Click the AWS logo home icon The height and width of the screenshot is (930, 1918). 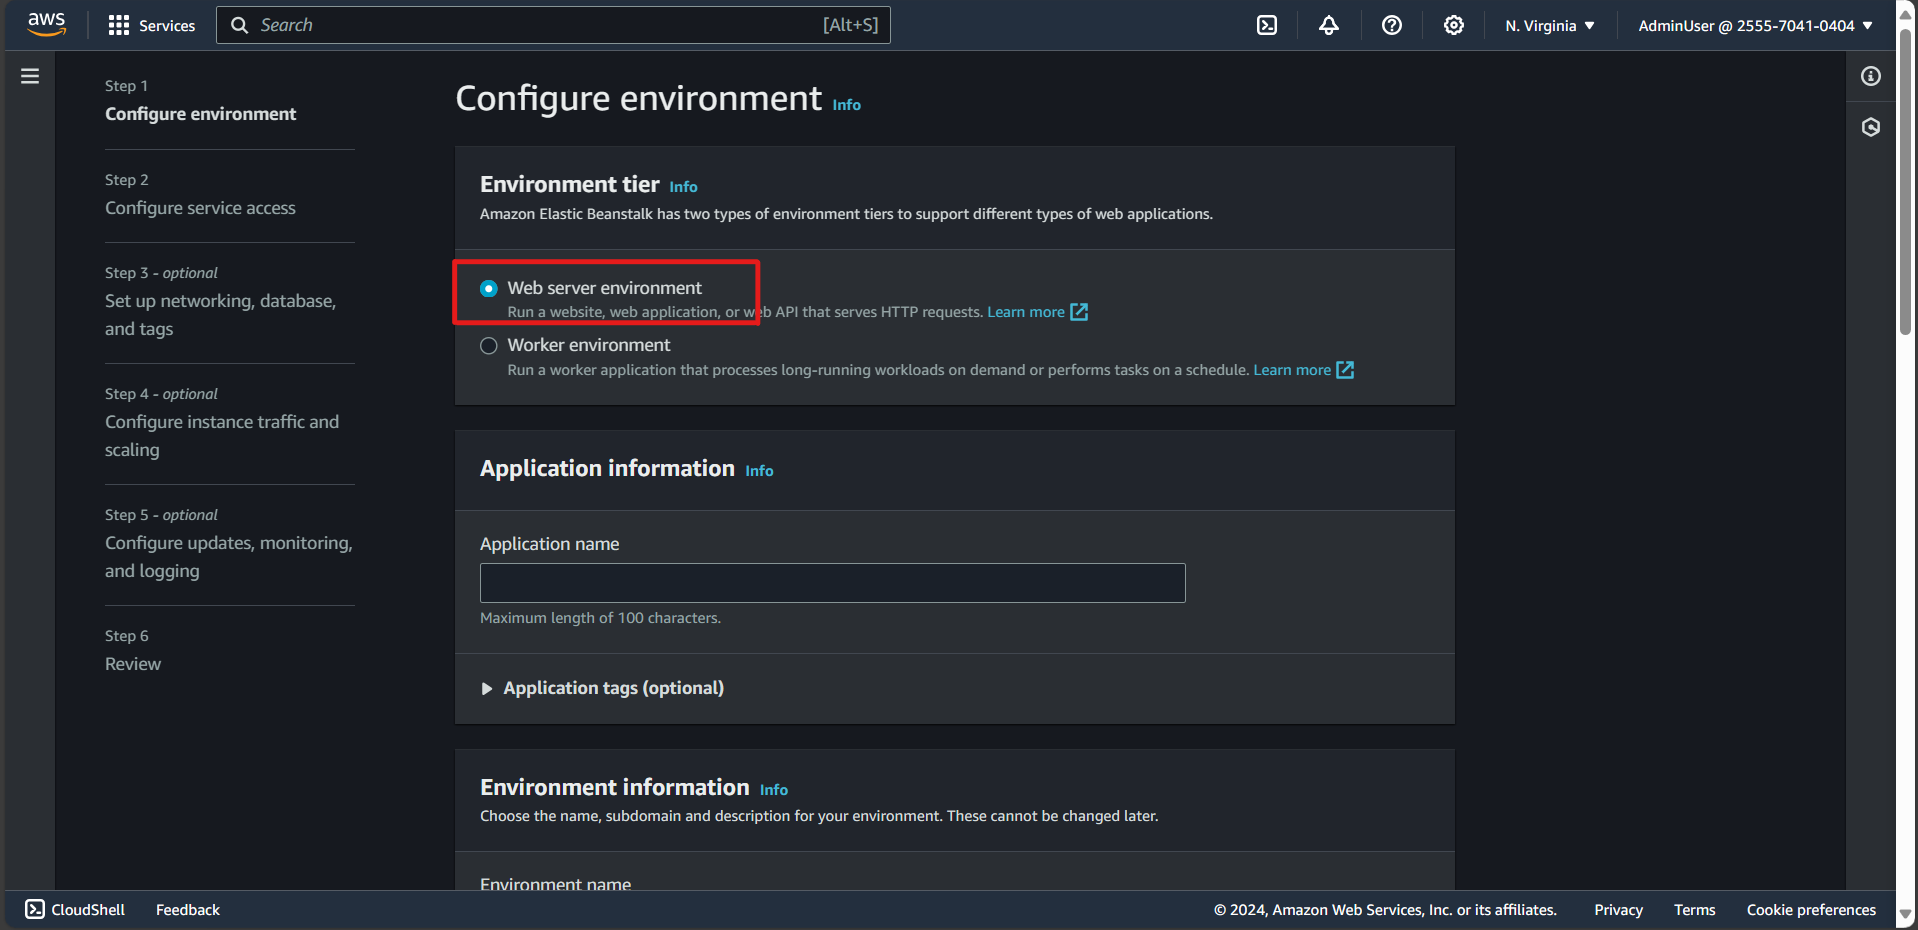click(x=46, y=25)
